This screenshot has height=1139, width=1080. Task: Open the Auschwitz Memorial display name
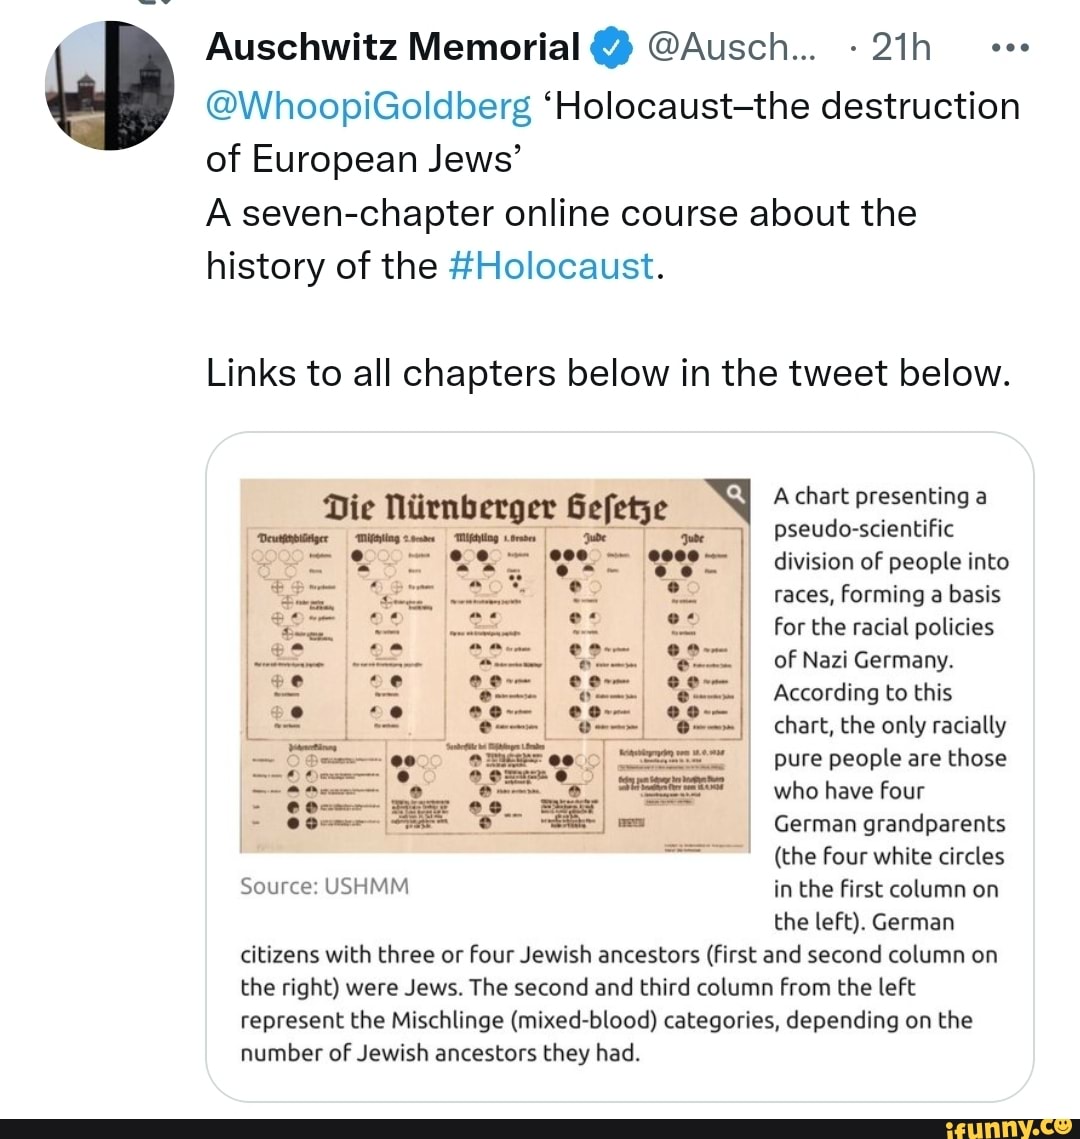point(392,47)
